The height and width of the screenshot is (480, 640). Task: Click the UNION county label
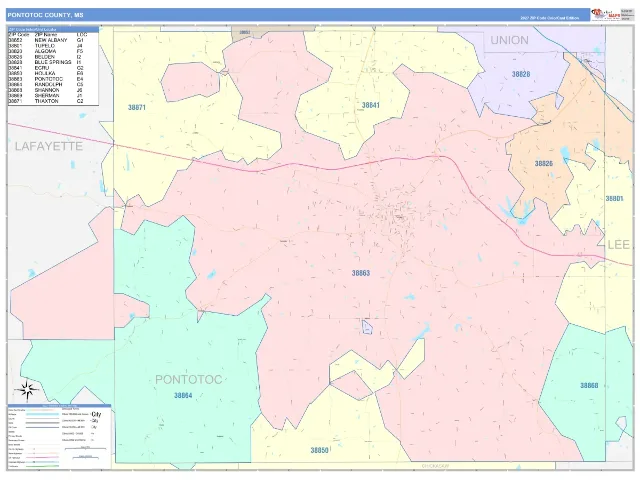pyautogui.click(x=509, y=40)
